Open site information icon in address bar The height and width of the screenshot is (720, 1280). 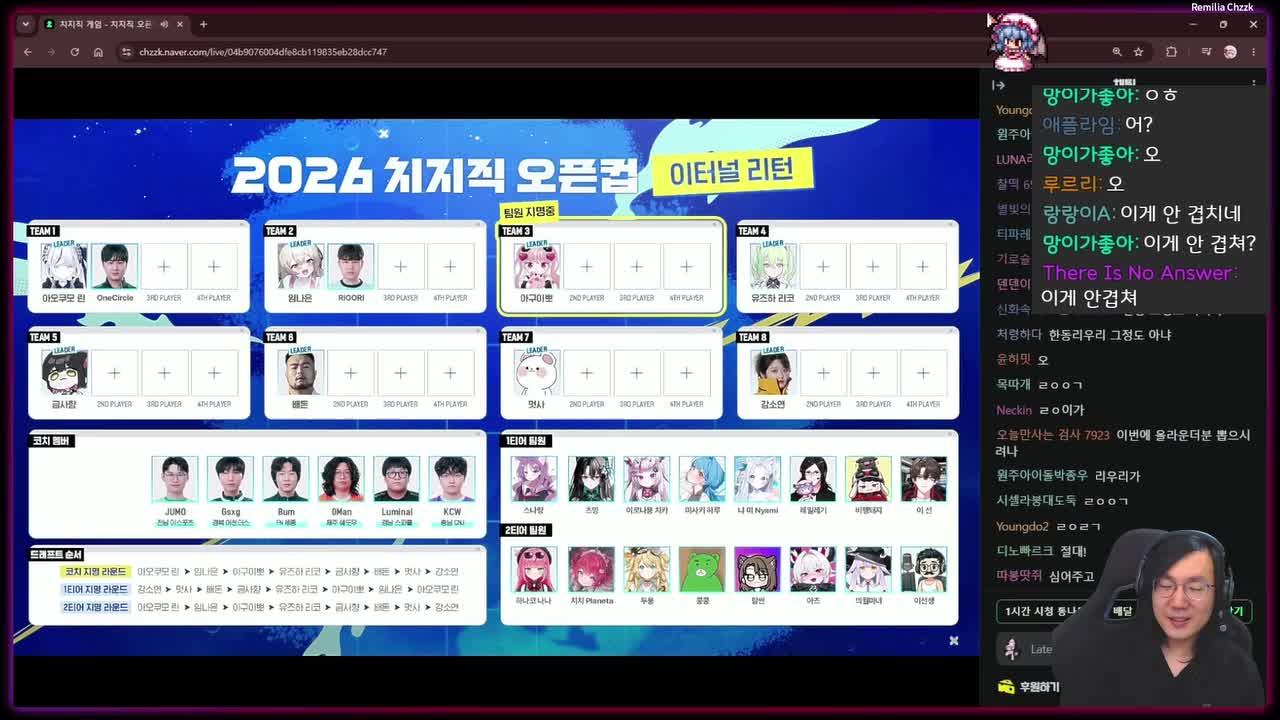click(x=126, y=52)
